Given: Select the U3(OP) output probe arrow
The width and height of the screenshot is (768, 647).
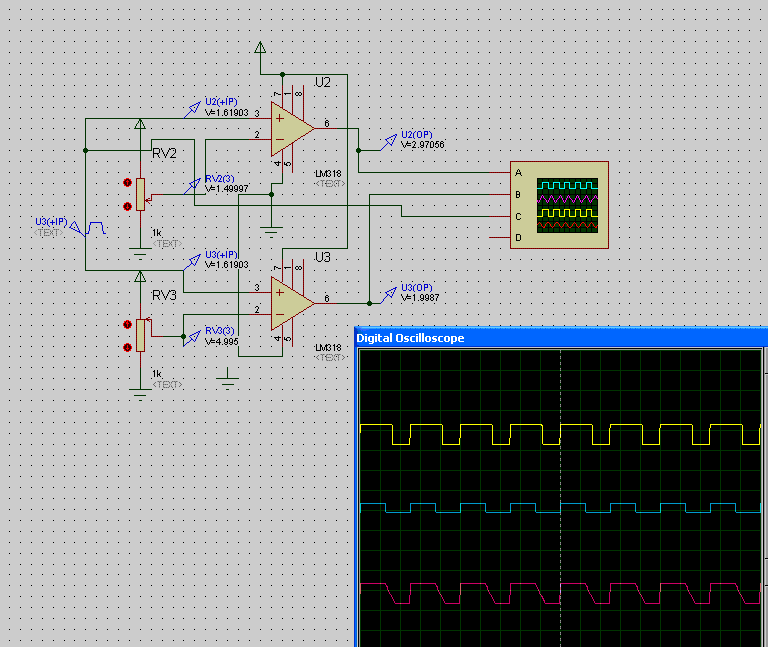Looking at the screenshot, I should pyautogui.click(x=388, y=295).
